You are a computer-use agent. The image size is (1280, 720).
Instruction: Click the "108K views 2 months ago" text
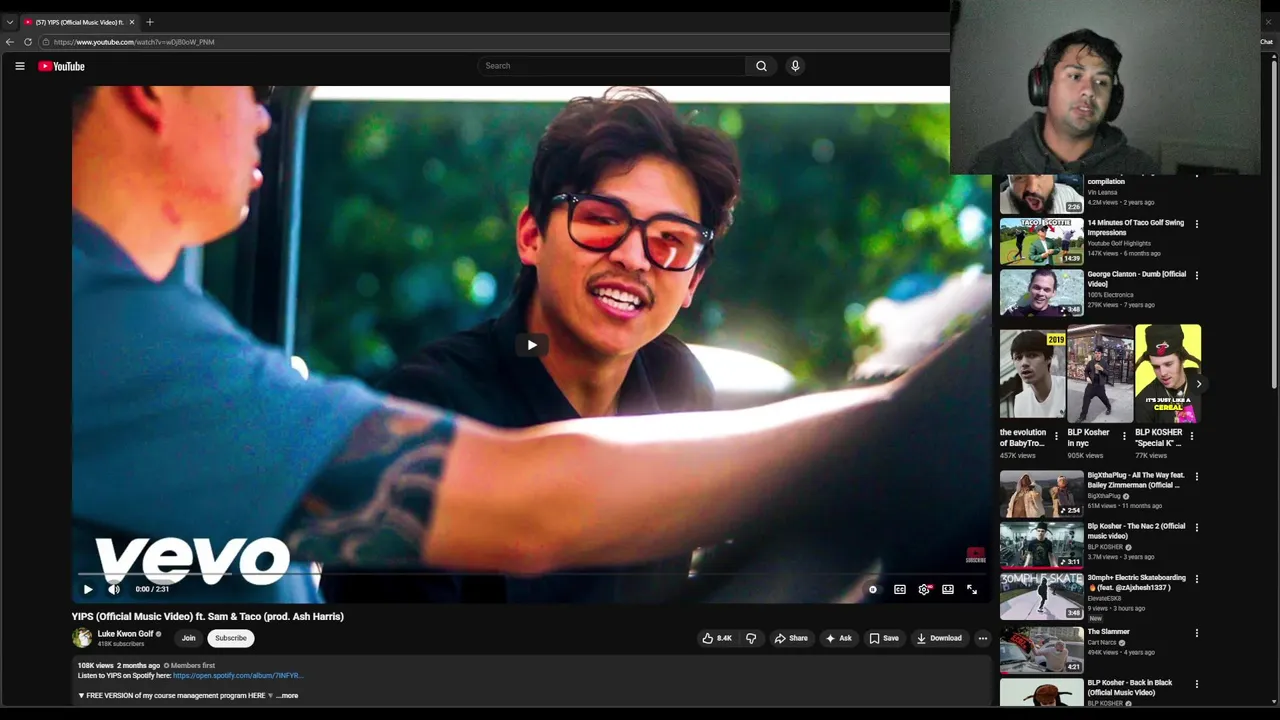click(119, 666)
